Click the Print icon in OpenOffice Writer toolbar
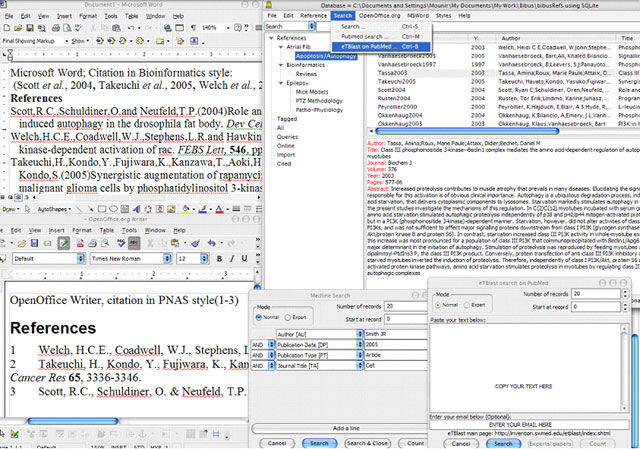This screenshot has width=640, height=449. [93, 243]
